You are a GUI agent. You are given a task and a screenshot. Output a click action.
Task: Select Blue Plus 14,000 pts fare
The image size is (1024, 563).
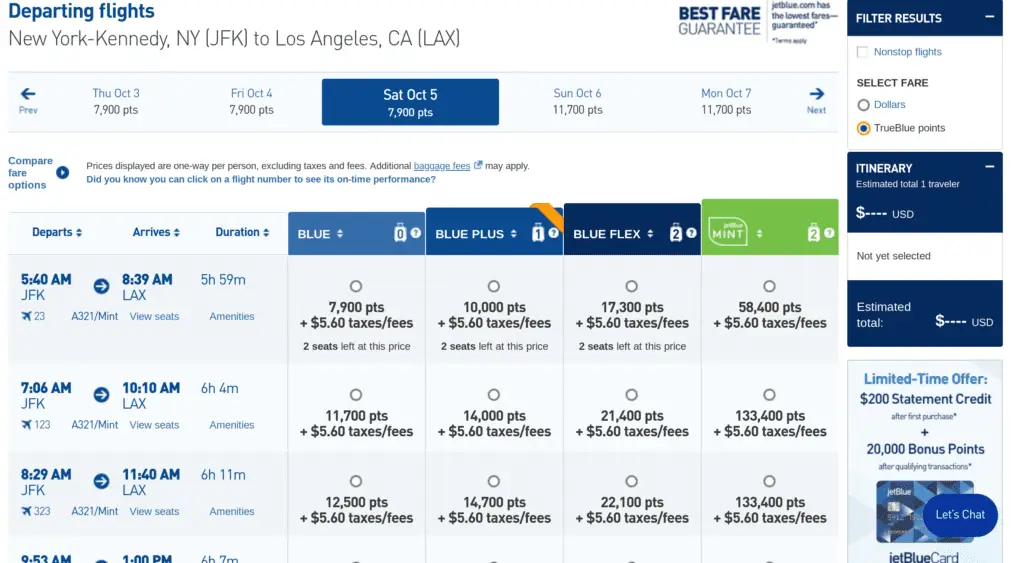(x=494, y=394)
